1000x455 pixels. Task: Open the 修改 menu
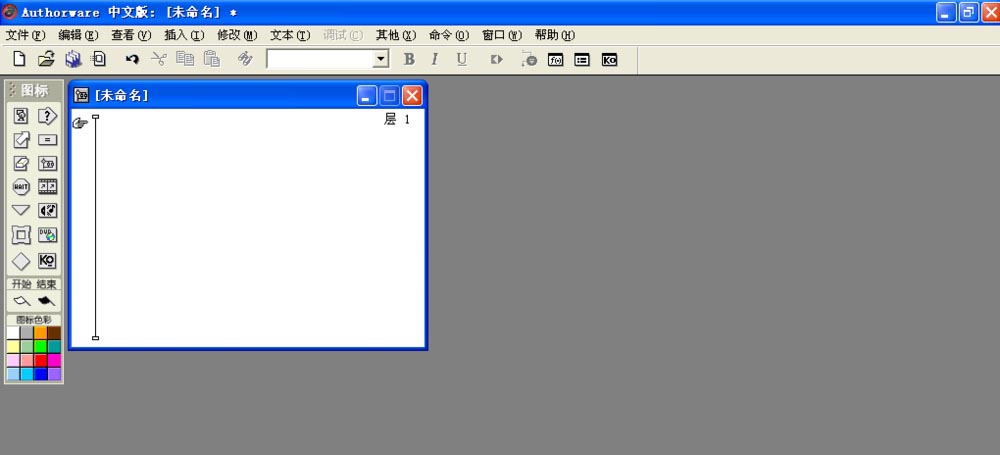tap(237, 35)
